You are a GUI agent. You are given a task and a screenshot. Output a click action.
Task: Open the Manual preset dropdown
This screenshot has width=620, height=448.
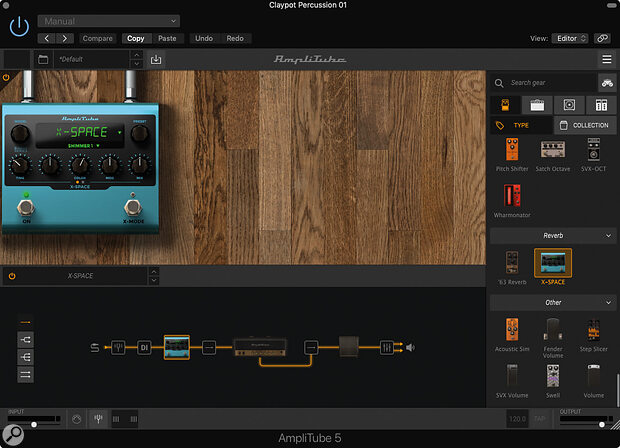pos(109,21)
